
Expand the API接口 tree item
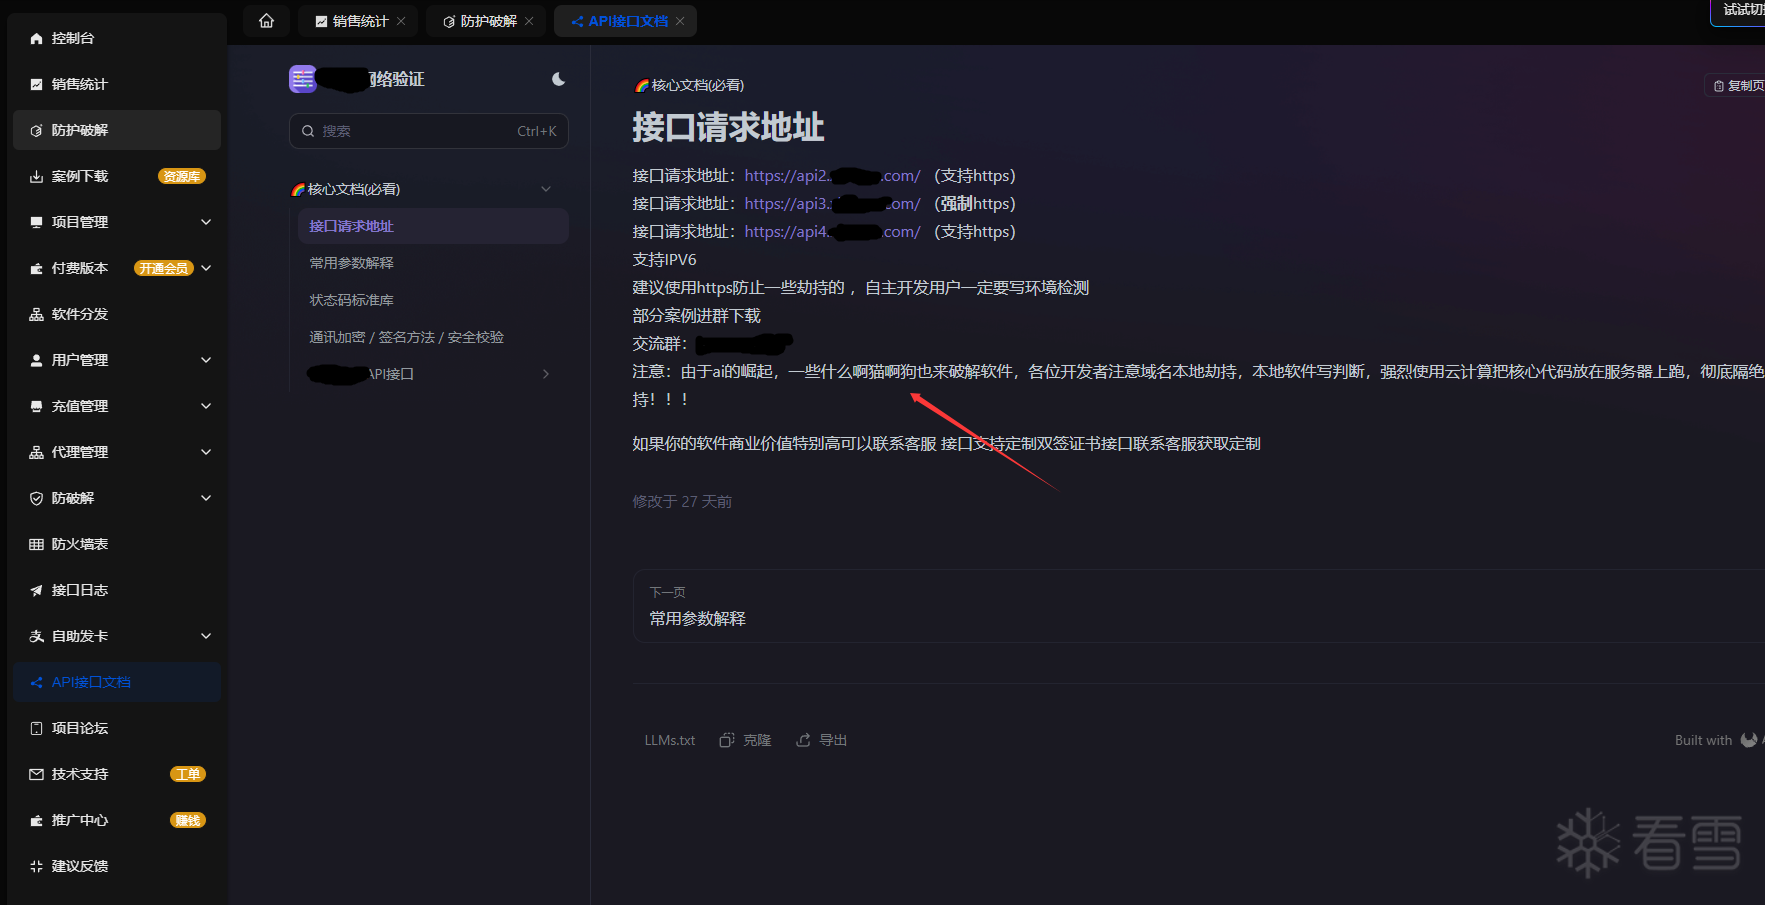(x=546, y=374)
